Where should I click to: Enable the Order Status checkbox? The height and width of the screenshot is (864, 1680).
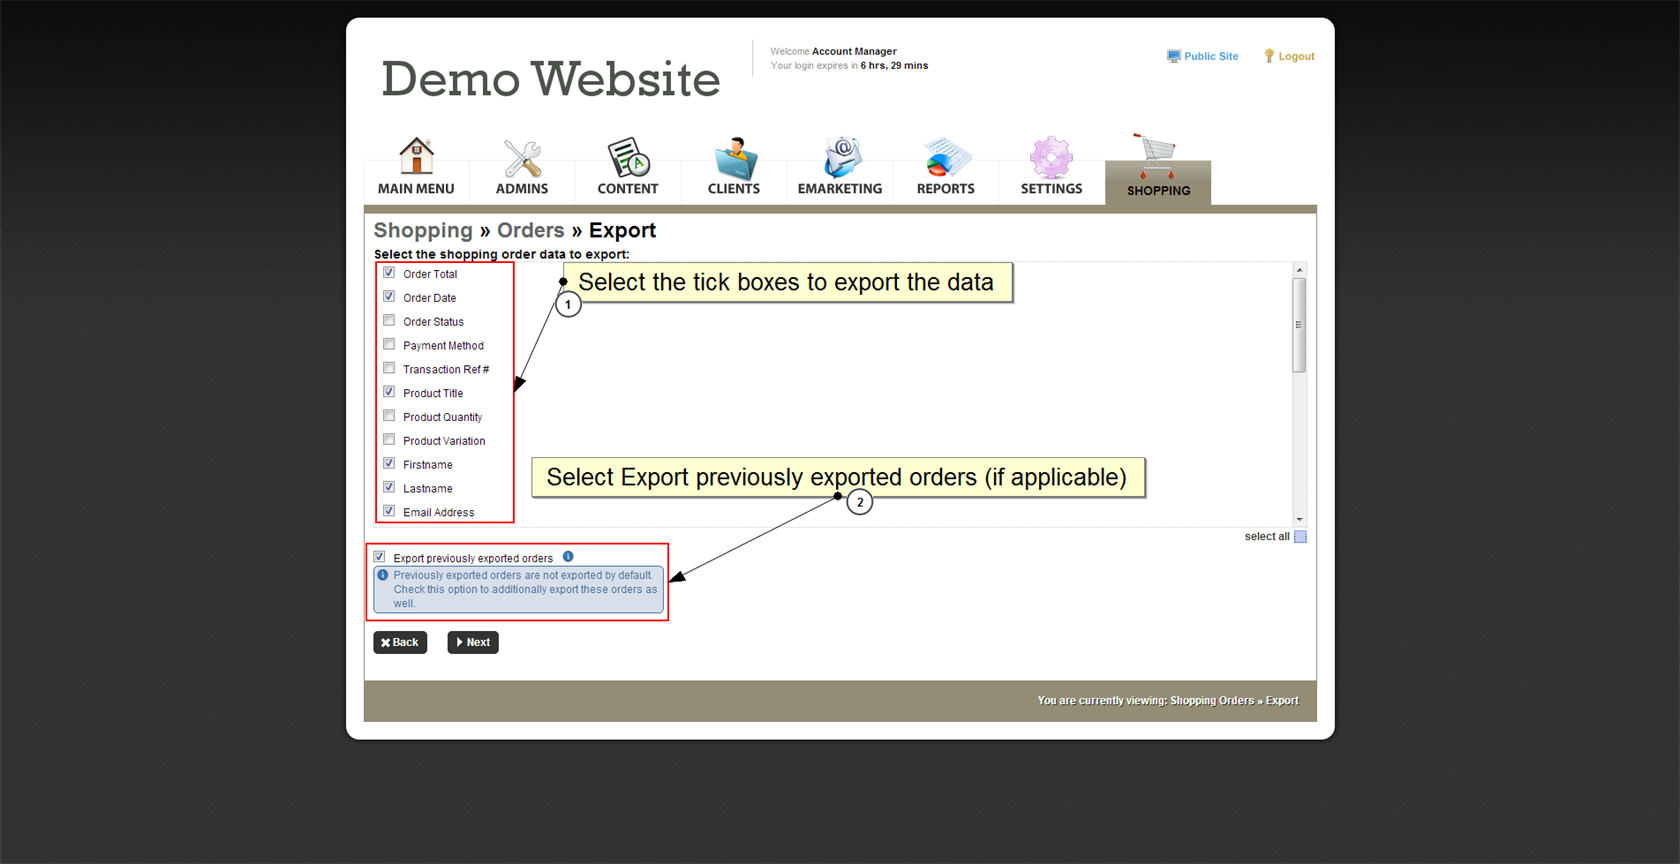tap(389, 321)
